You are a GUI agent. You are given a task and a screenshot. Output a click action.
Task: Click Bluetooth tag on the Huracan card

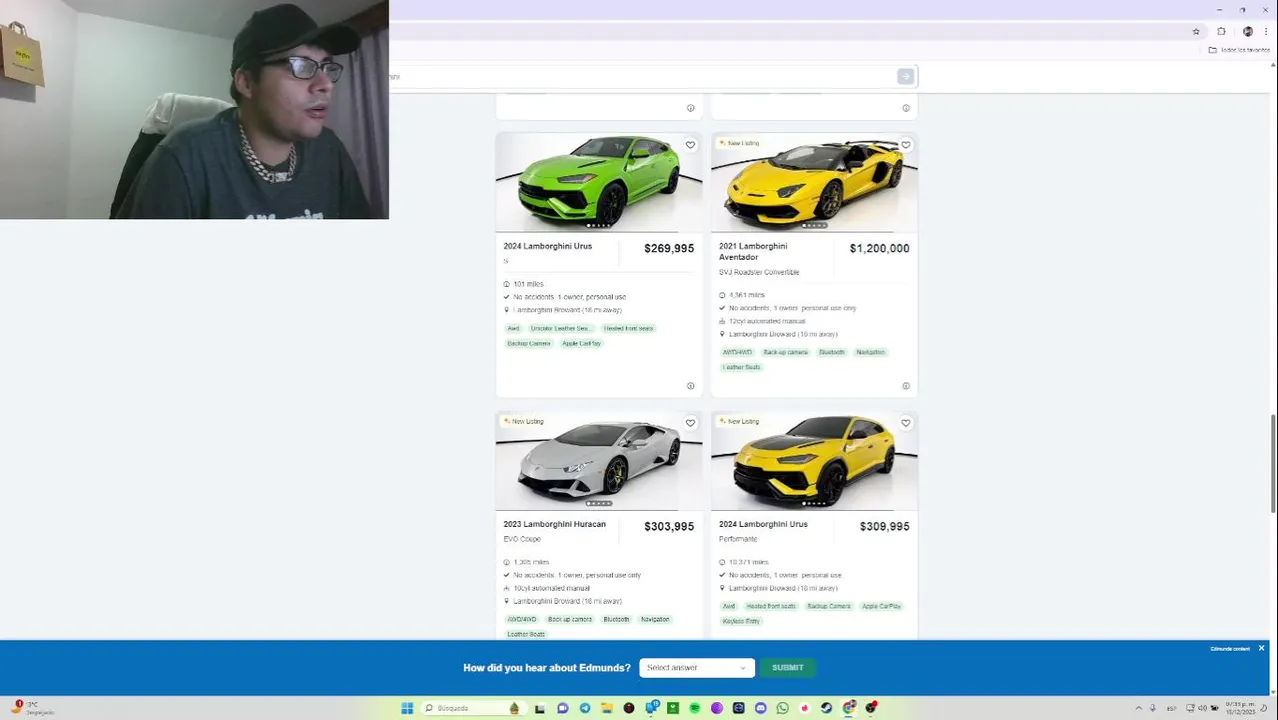pos(616,619)
